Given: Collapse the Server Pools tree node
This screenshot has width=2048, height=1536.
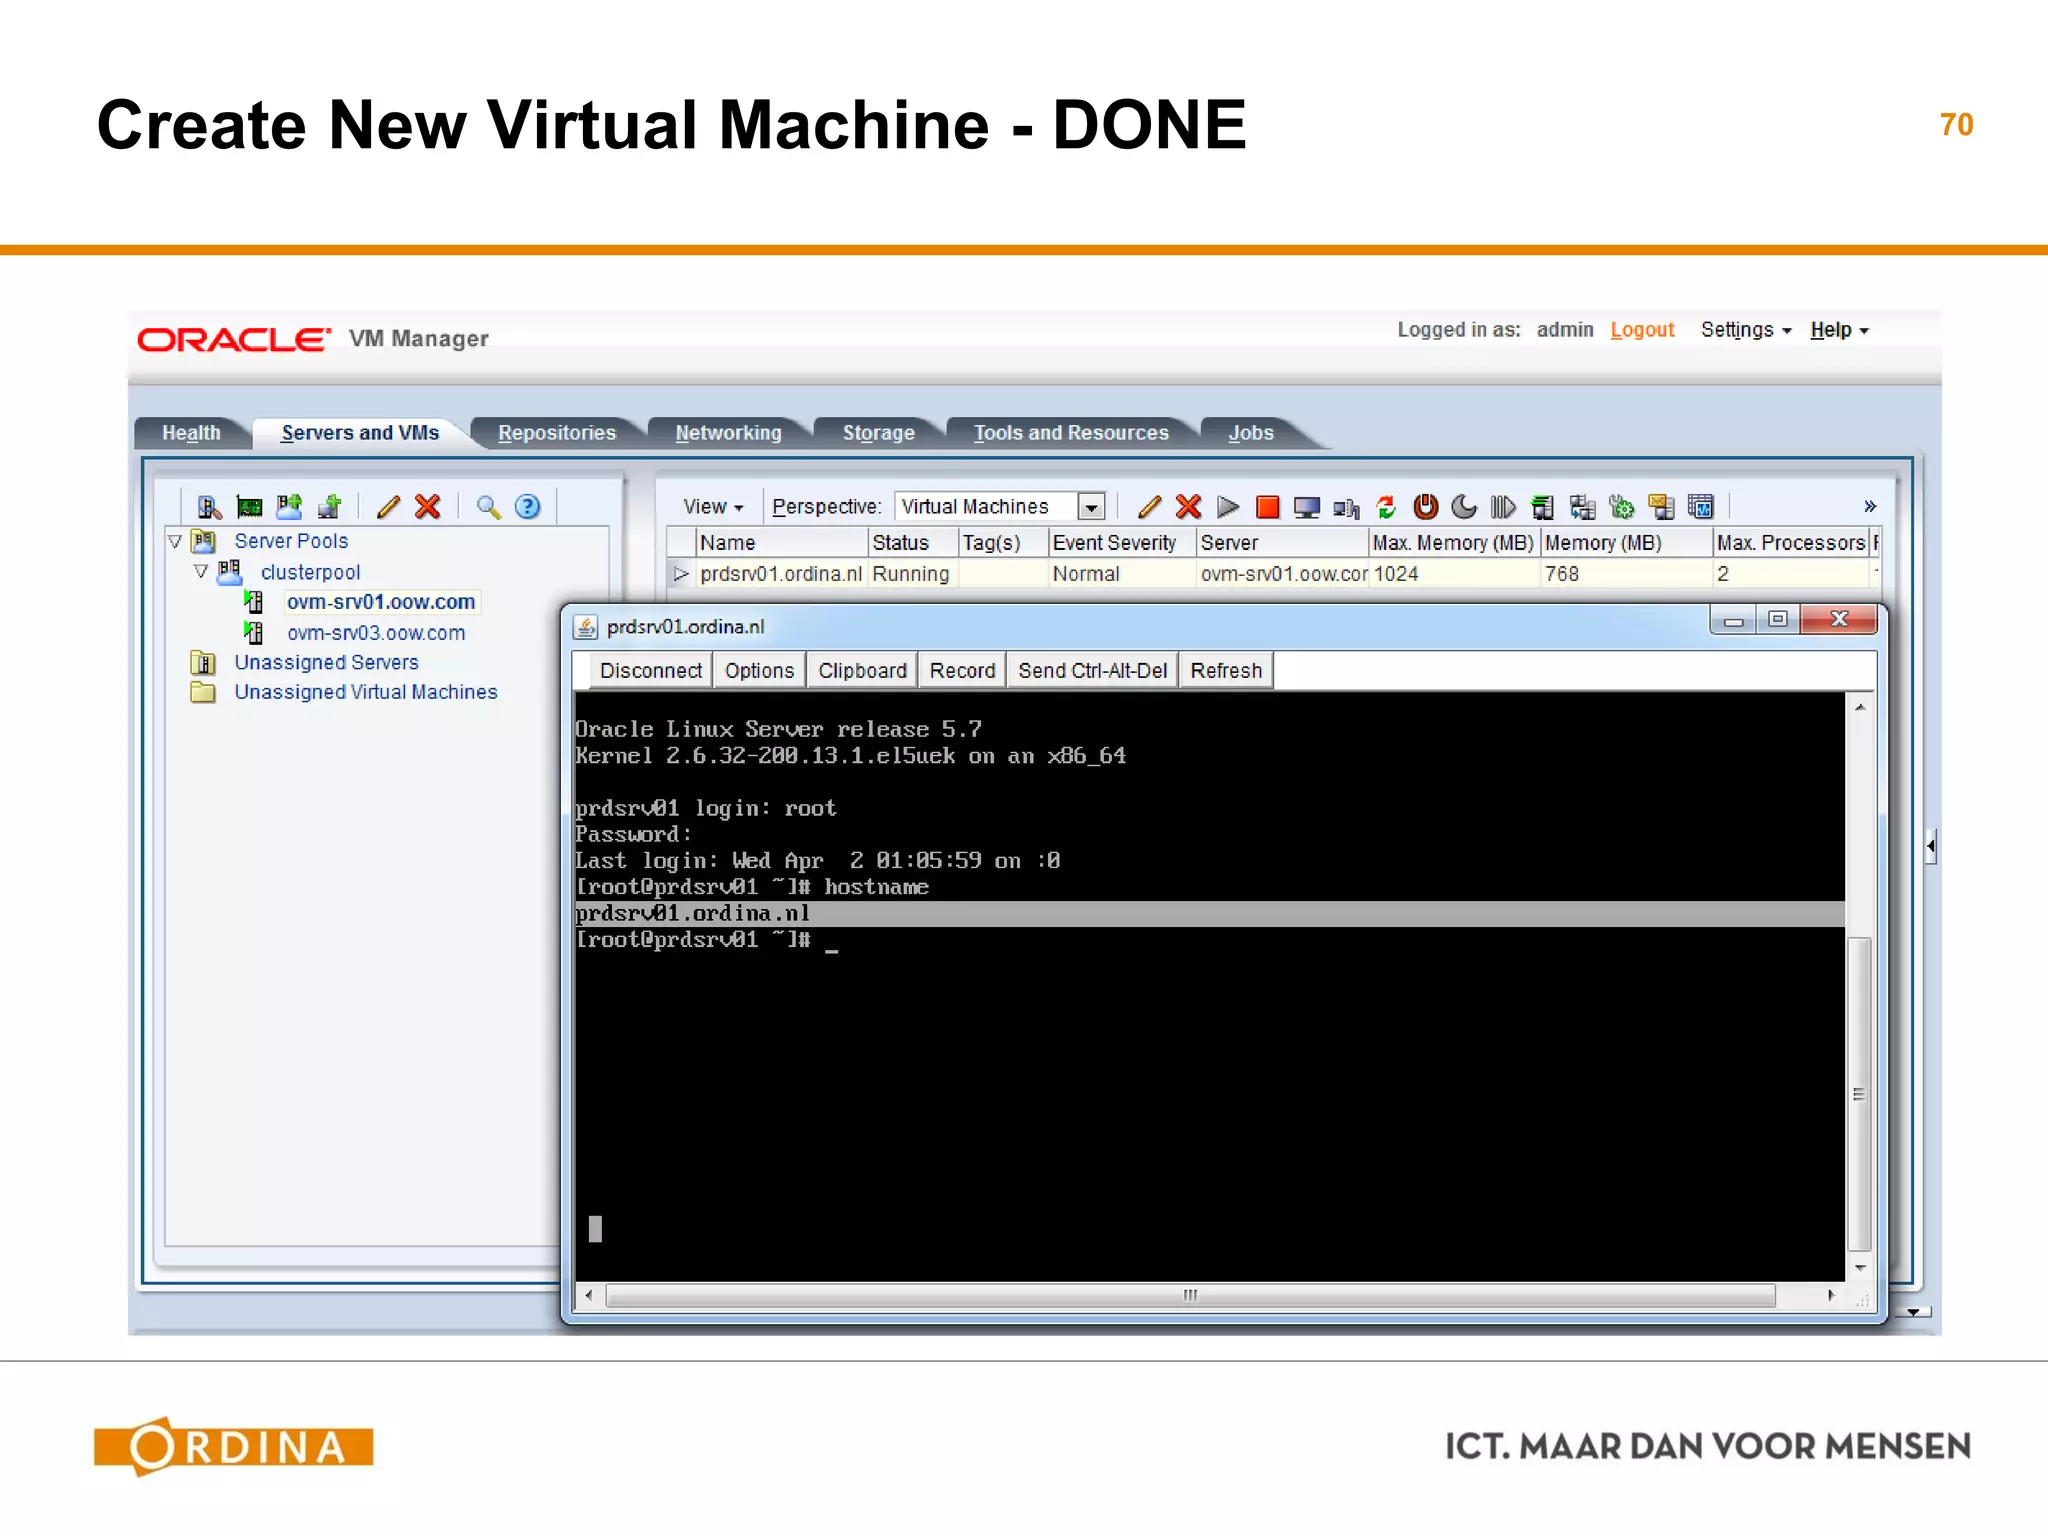Looking at the screenshot, I should click(175, 541).
